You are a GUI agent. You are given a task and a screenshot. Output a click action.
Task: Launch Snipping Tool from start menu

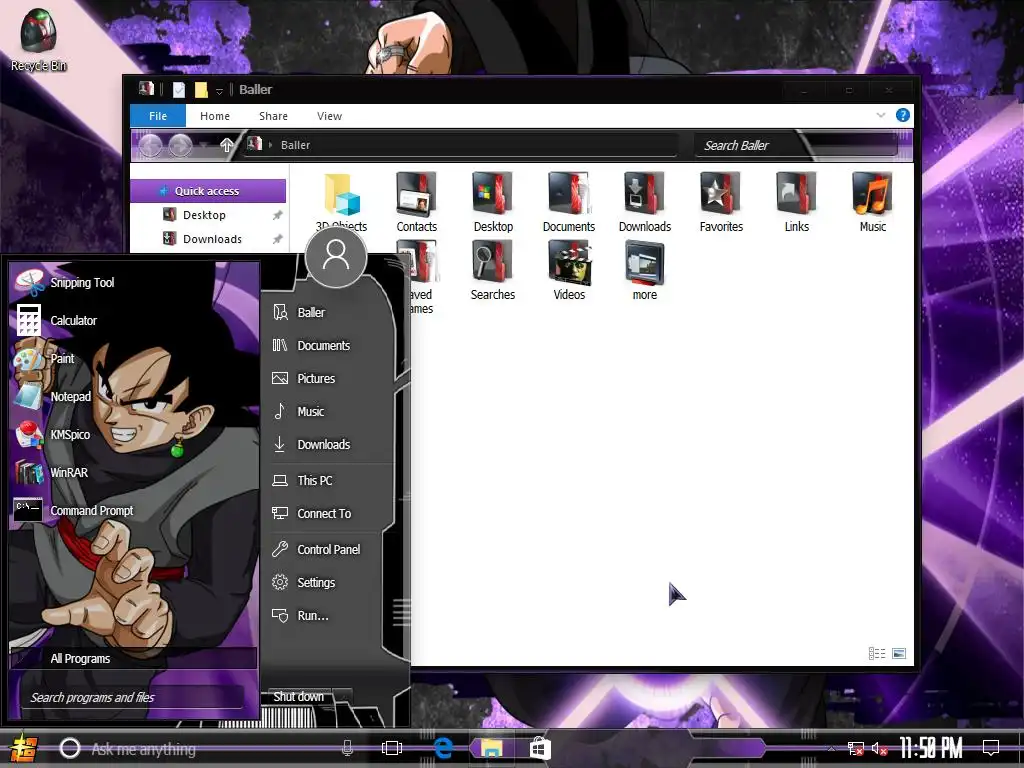pyautogui.click(x=65, y=282)
